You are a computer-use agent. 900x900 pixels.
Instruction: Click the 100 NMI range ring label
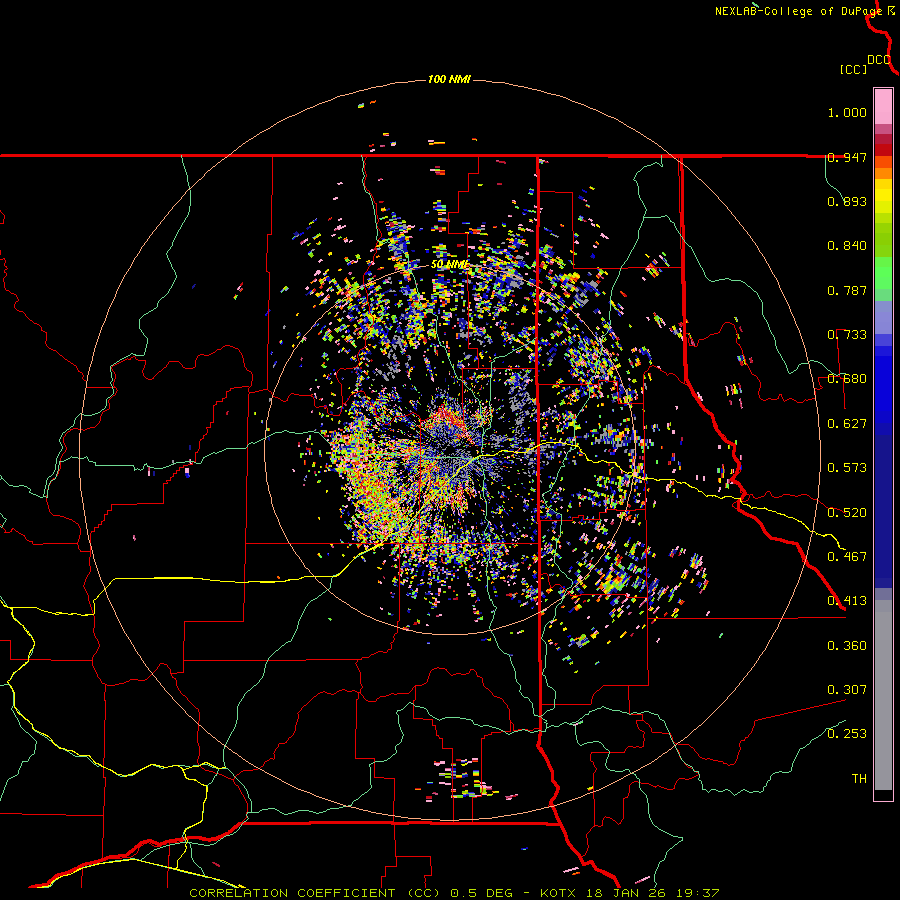click(x=449, y=79)
